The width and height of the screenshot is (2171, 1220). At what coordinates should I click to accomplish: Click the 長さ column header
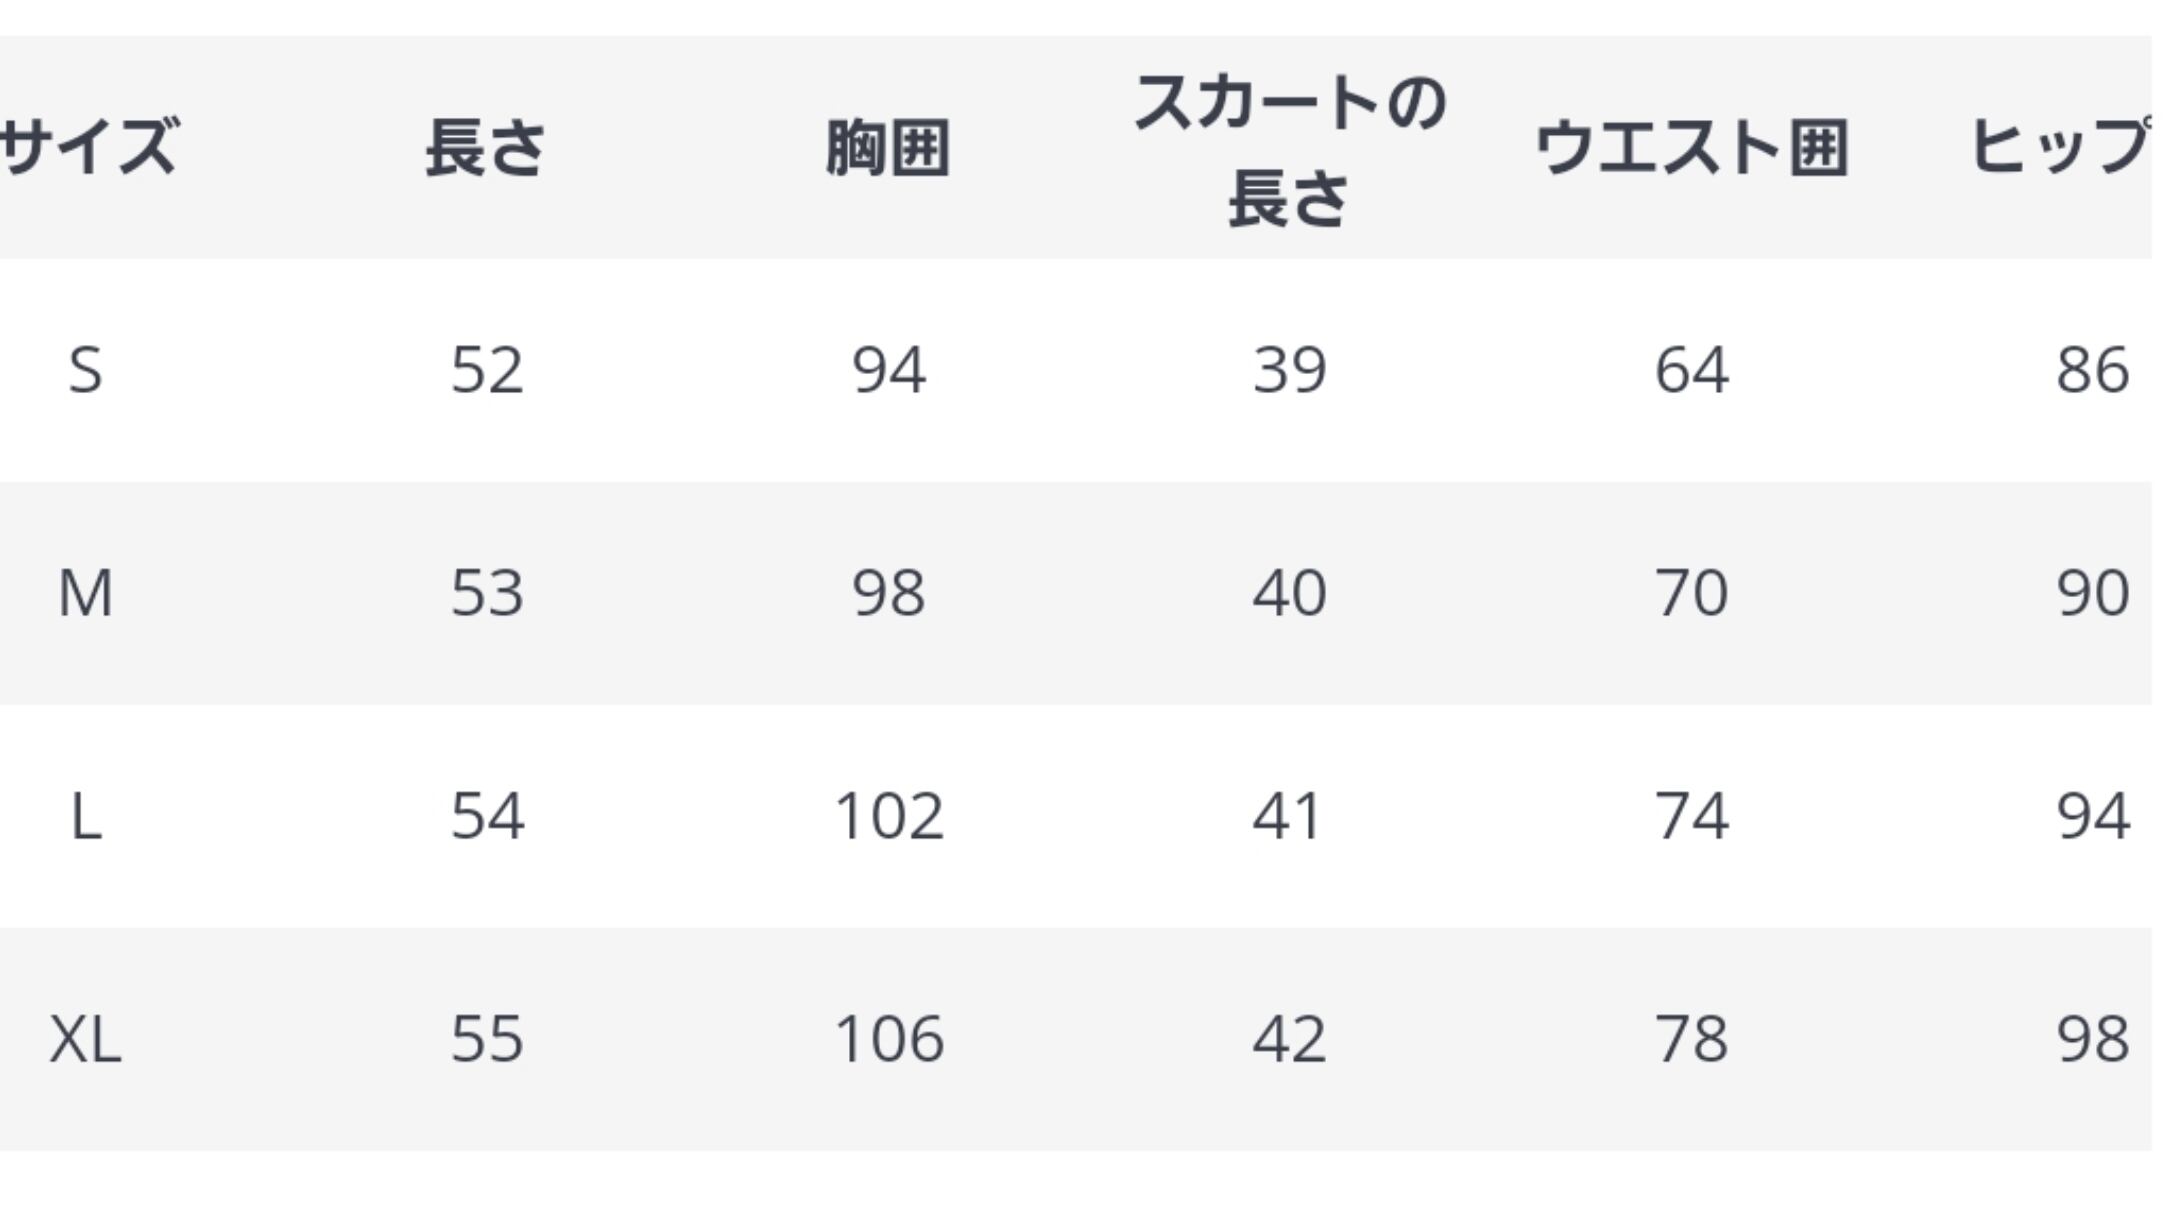486,148
